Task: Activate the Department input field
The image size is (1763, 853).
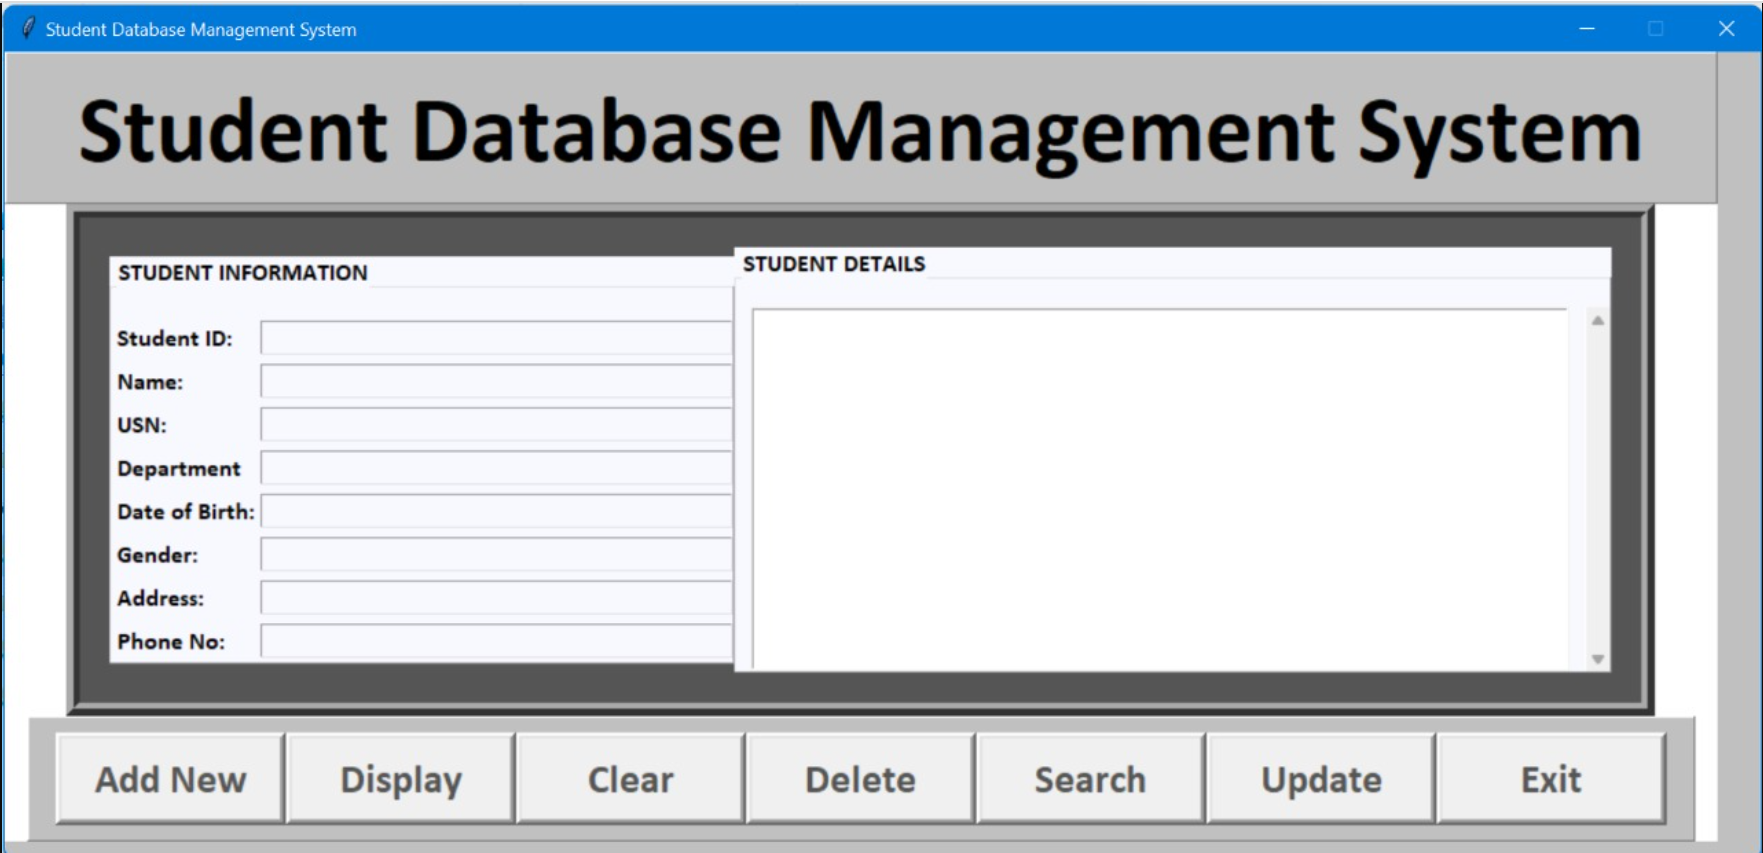Action: click(x=496, y=468)
